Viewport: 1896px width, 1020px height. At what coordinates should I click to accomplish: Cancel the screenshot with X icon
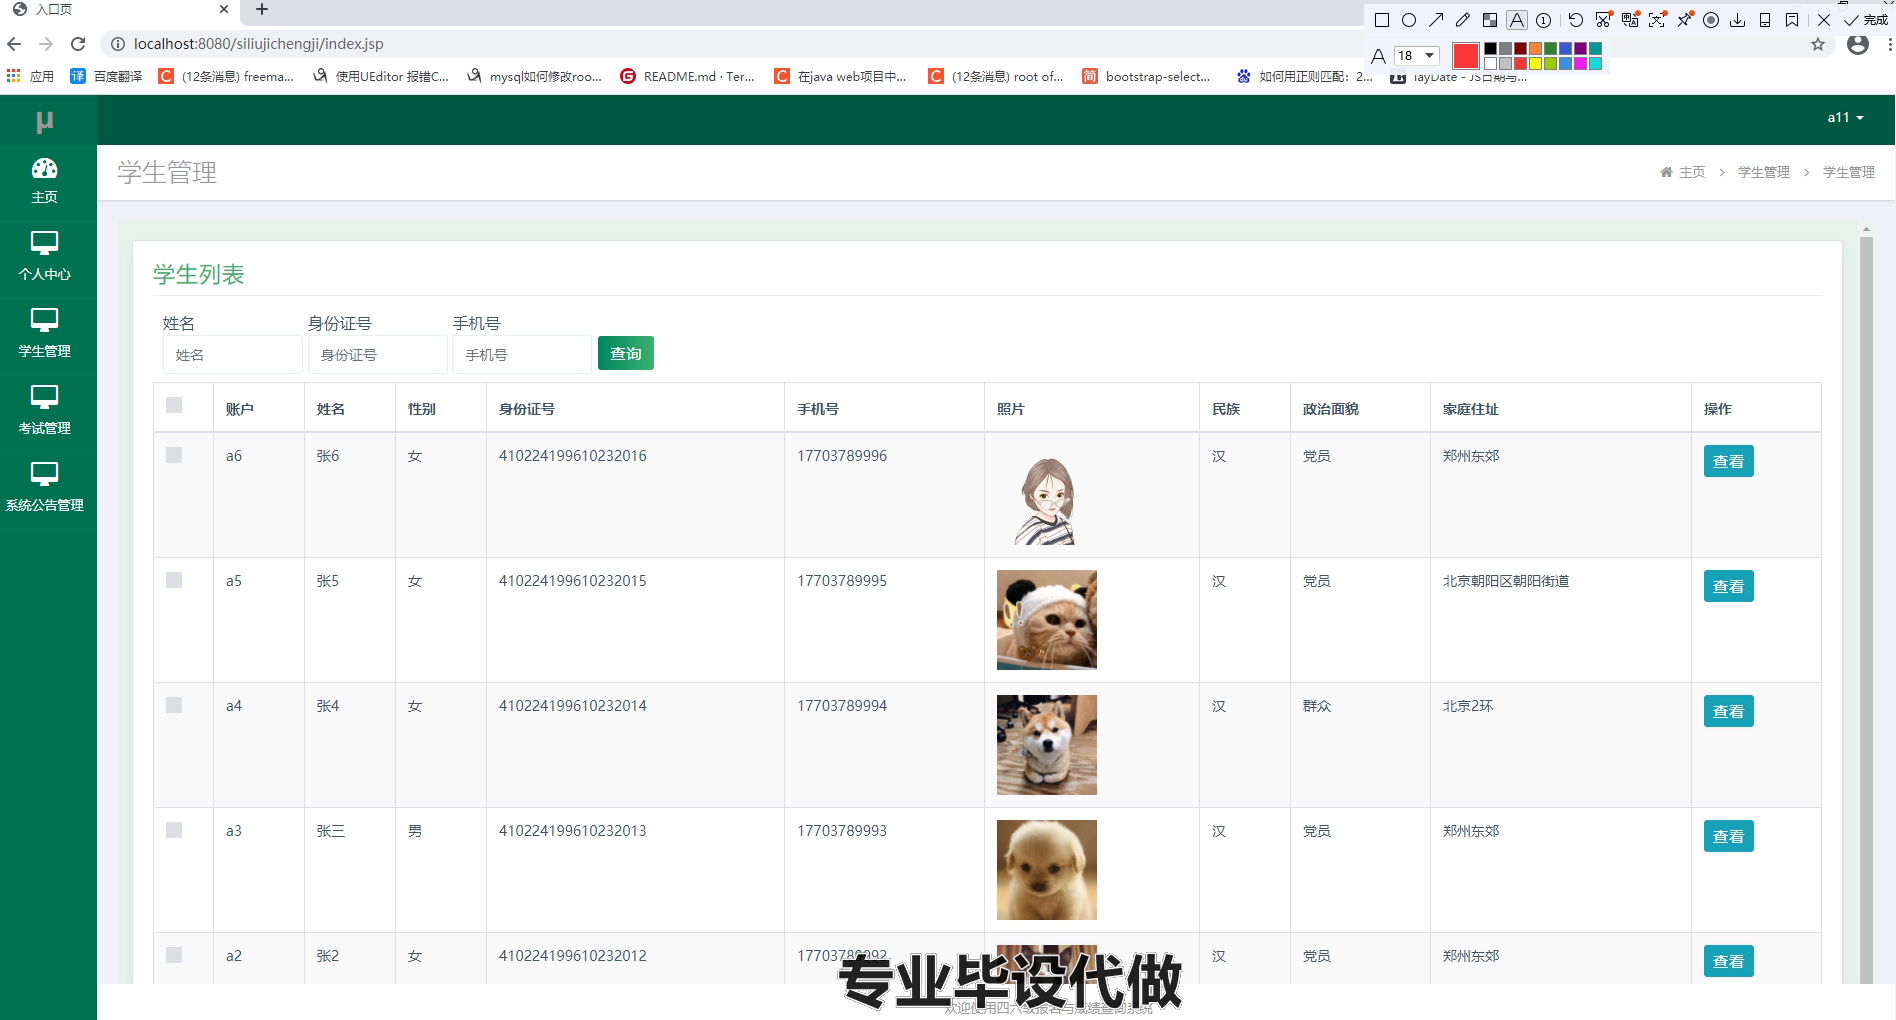tap(1824, 20)
